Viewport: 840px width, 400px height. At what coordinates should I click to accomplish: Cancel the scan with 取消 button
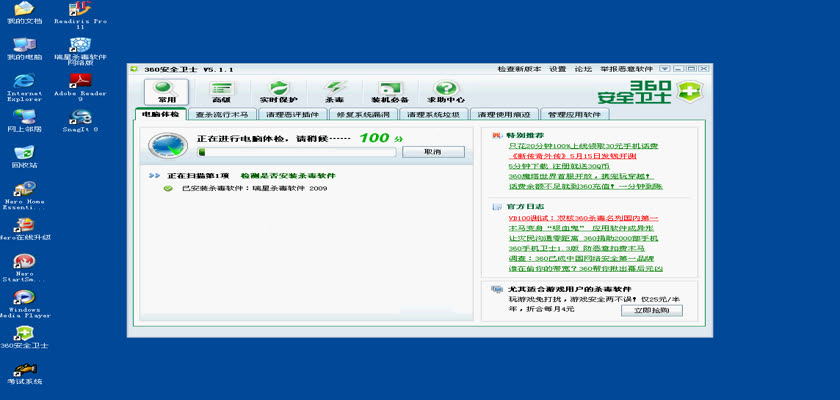tap(433, 152)
